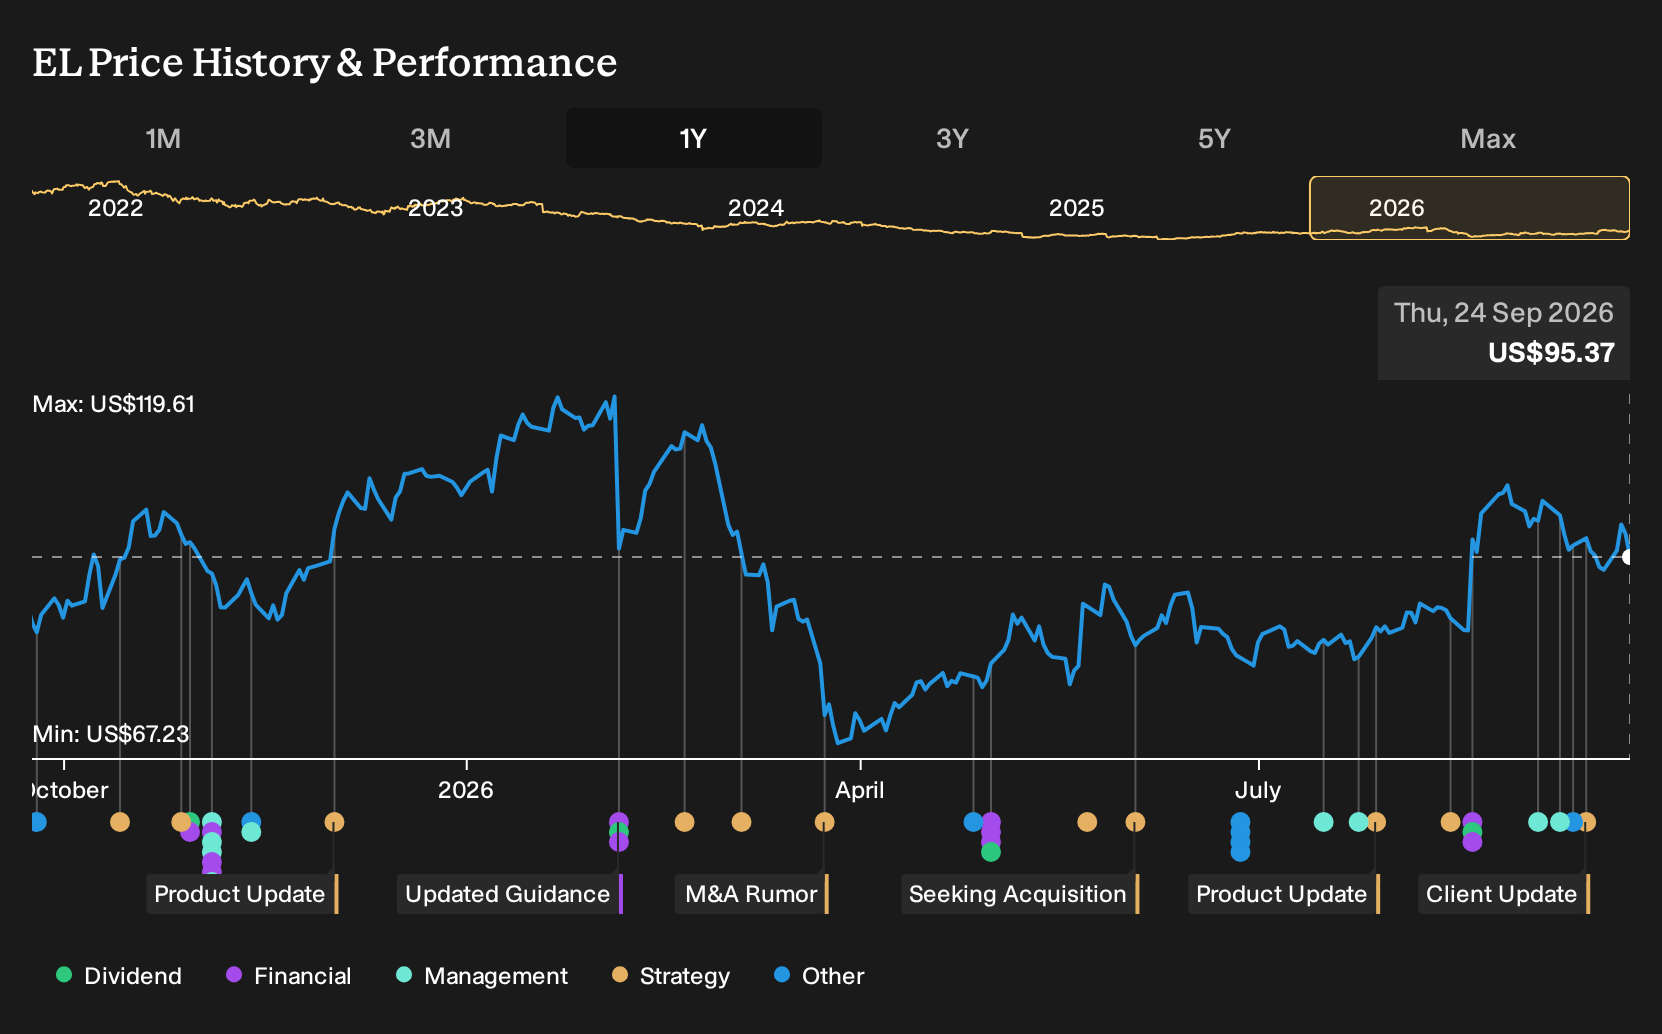Click the Max: US$119.61 label
This screenshot has width=1662, height=1034.
(114, 404)
